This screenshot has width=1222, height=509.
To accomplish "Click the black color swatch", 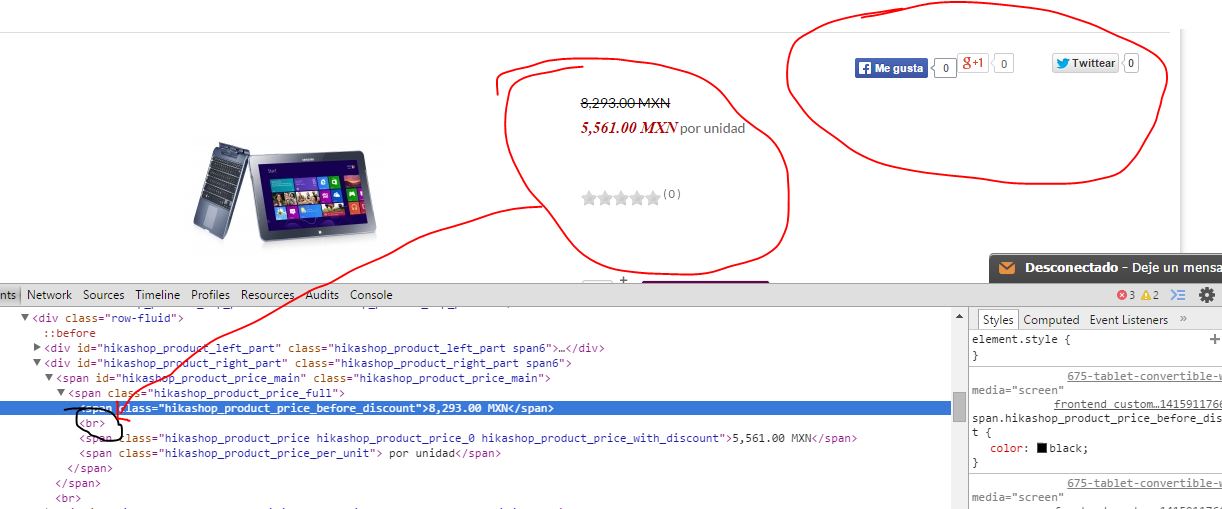I will (x=1042, y=448).
